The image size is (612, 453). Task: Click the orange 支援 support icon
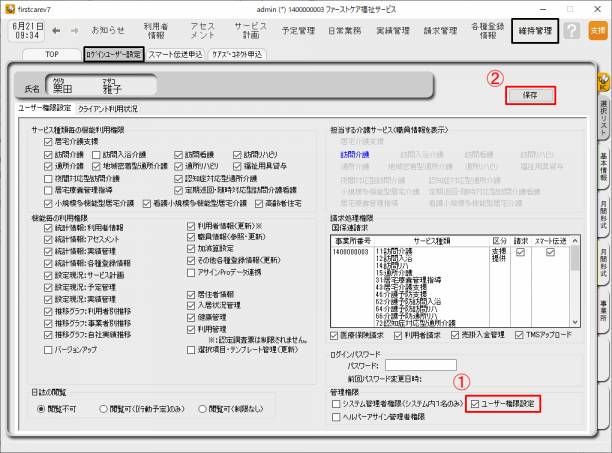pos(596,31)
